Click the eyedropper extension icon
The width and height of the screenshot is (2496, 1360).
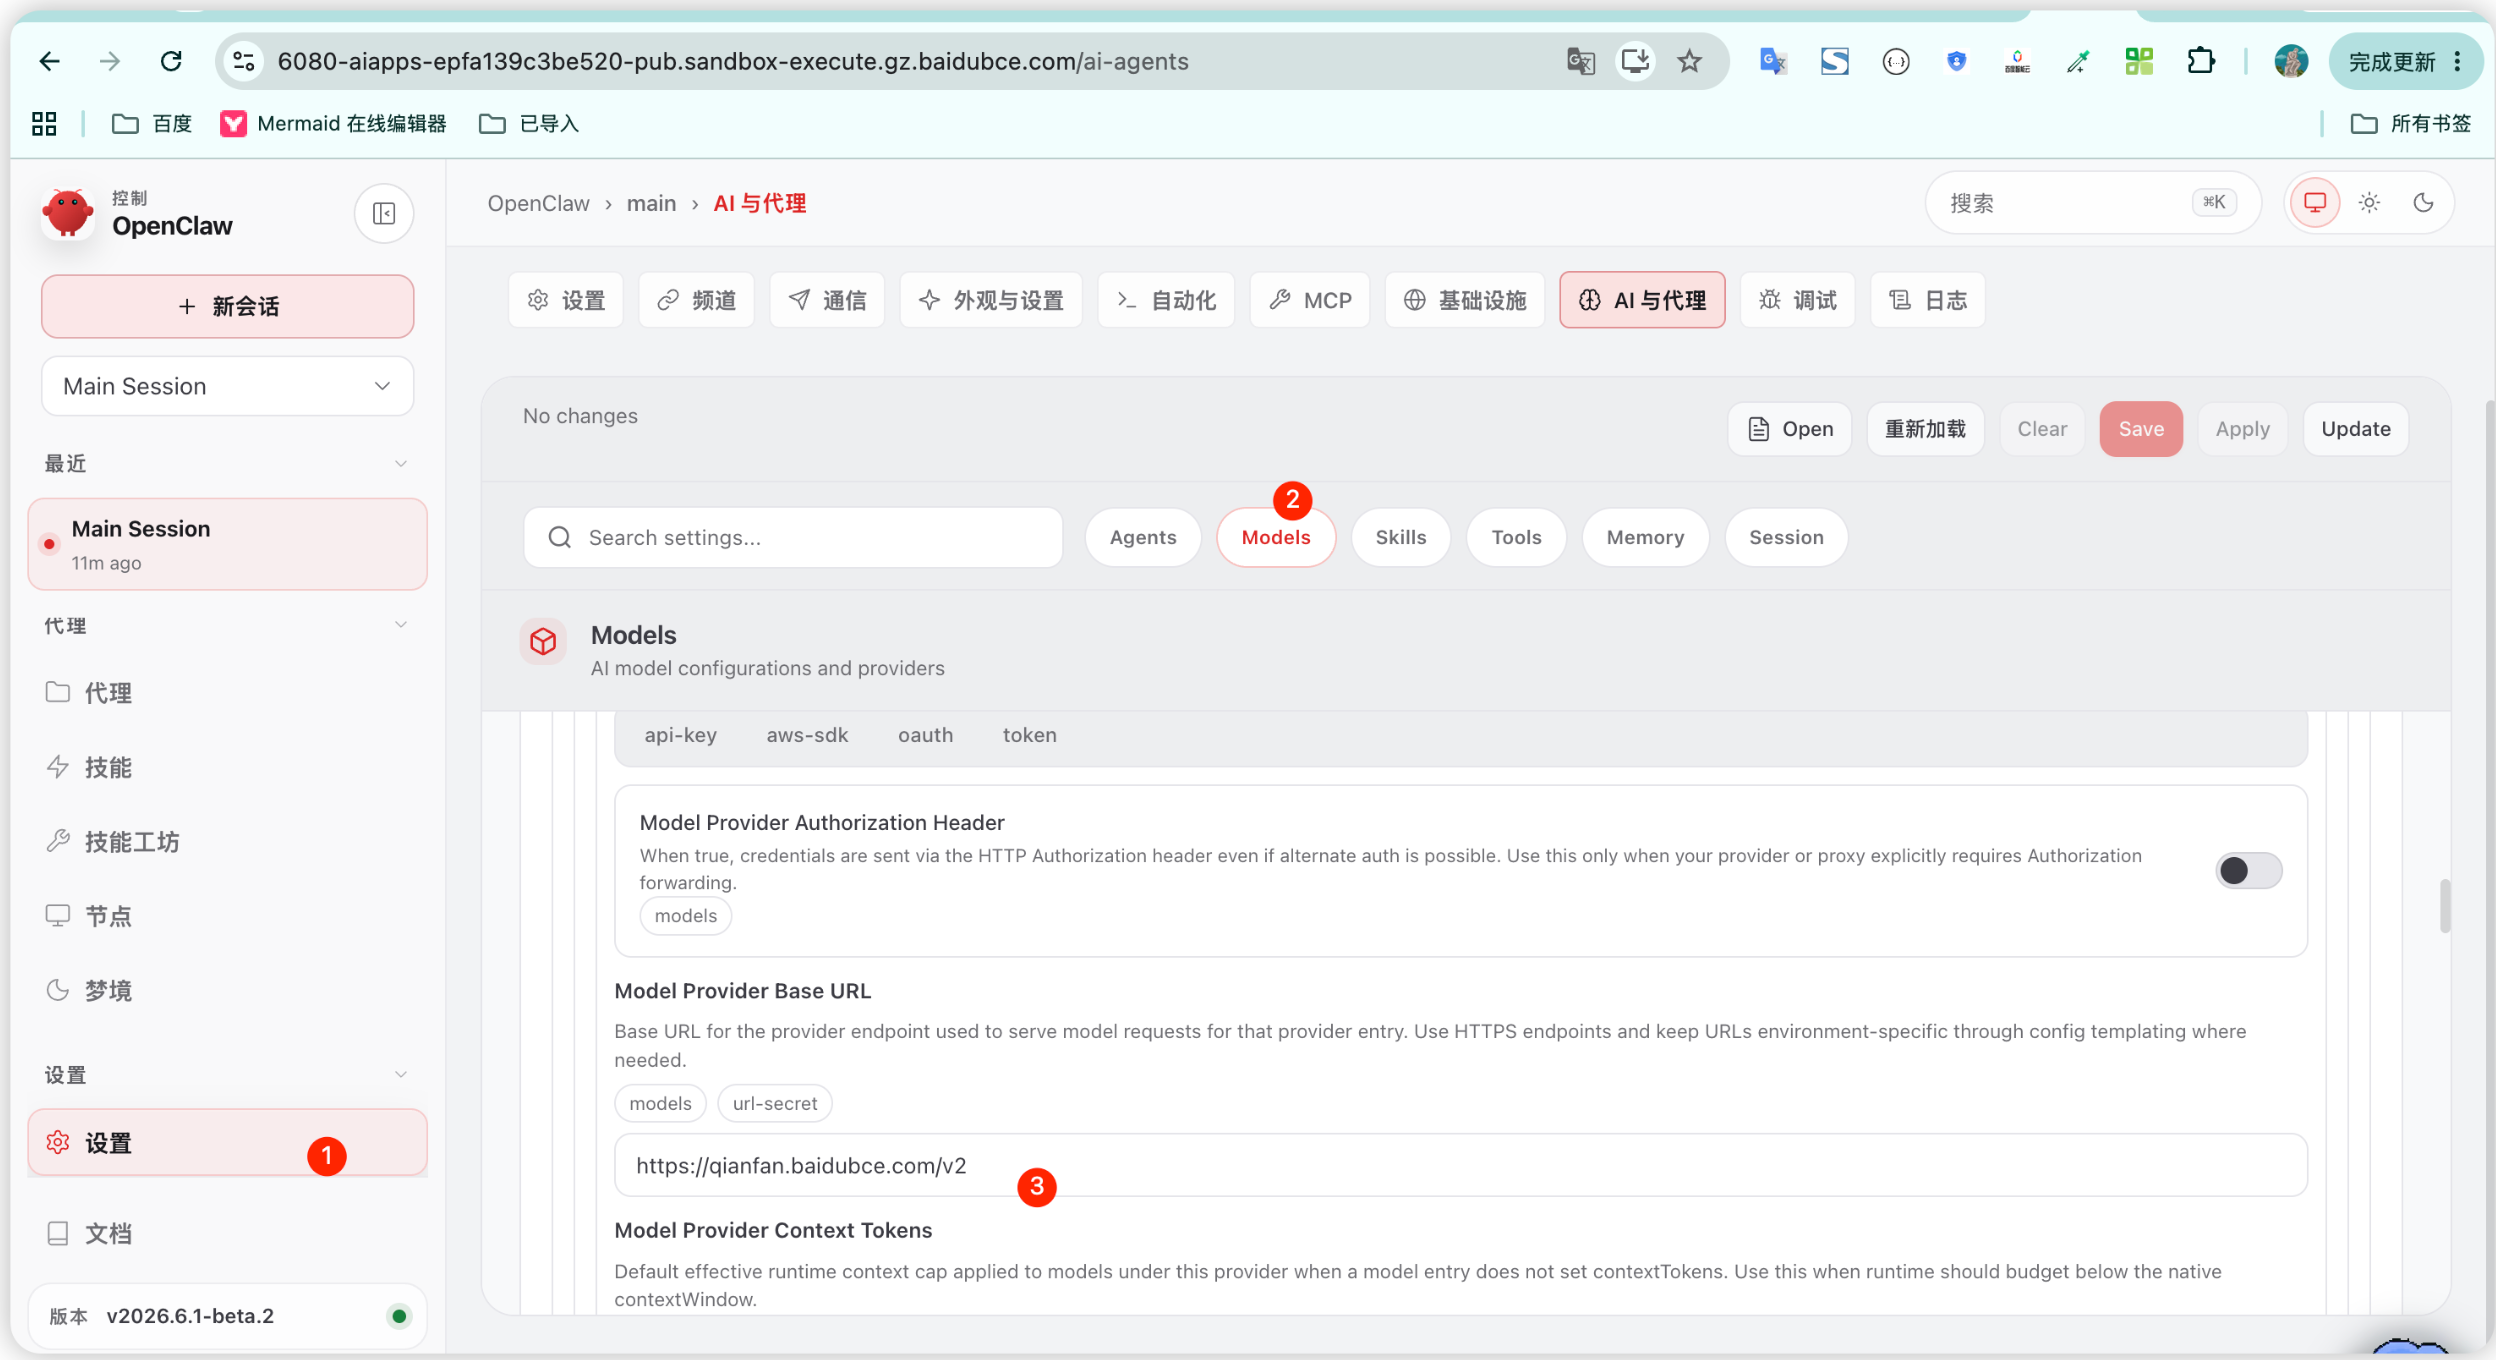(x=2078, y=62)
